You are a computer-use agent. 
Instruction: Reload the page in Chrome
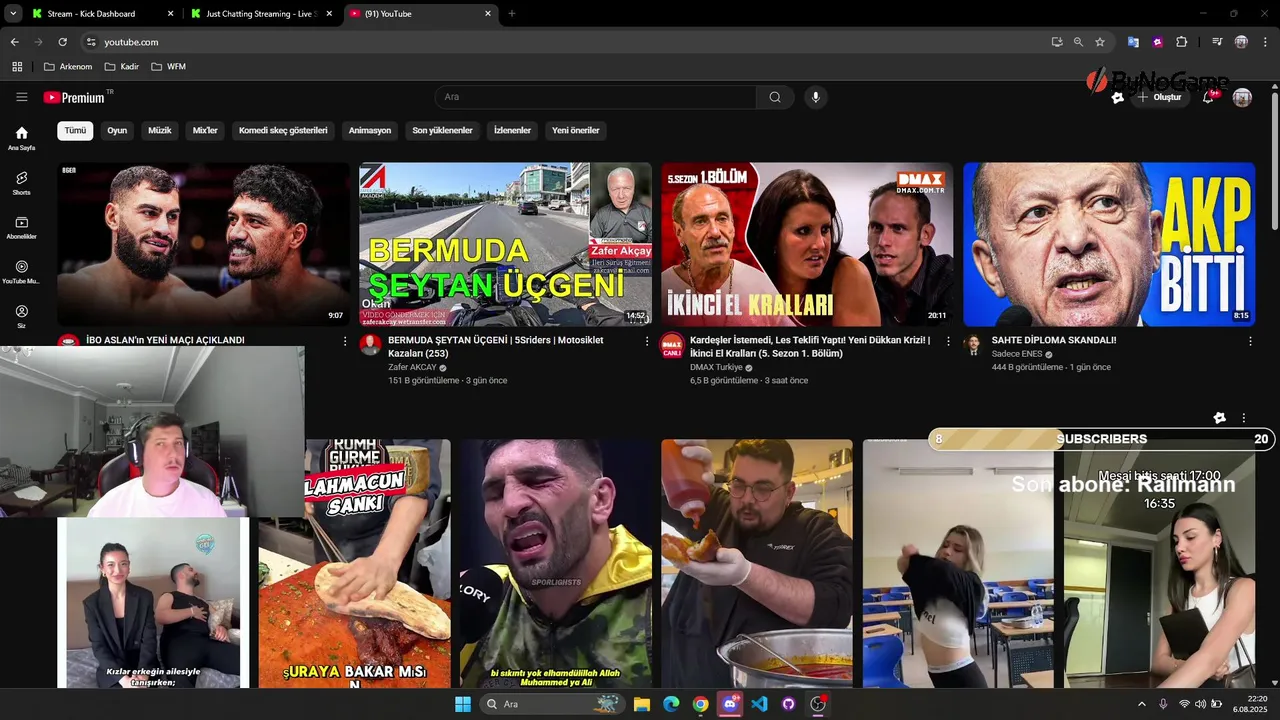[x=62, y=42]
